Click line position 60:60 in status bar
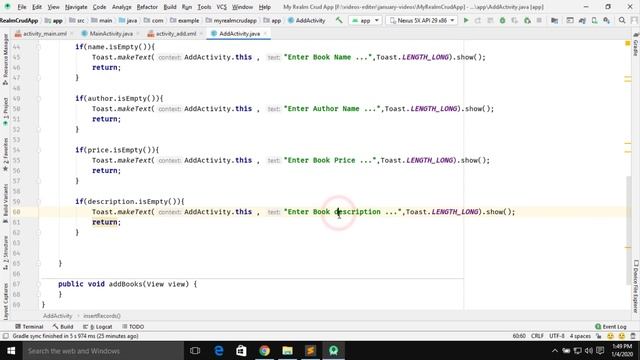 (x=519, y=336)
